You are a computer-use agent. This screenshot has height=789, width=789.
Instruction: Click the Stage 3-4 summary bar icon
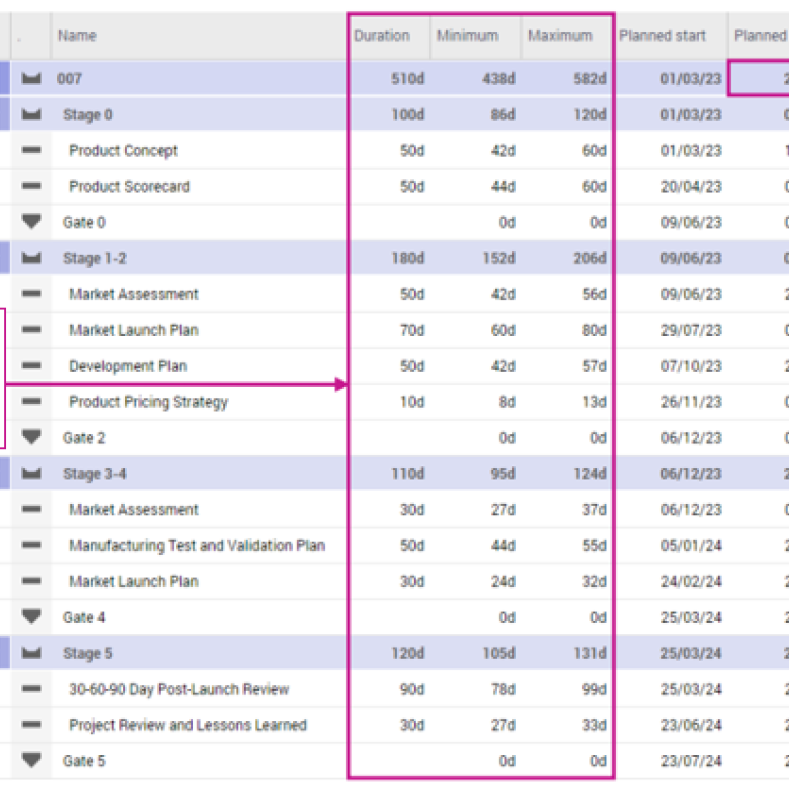(31, 474)
